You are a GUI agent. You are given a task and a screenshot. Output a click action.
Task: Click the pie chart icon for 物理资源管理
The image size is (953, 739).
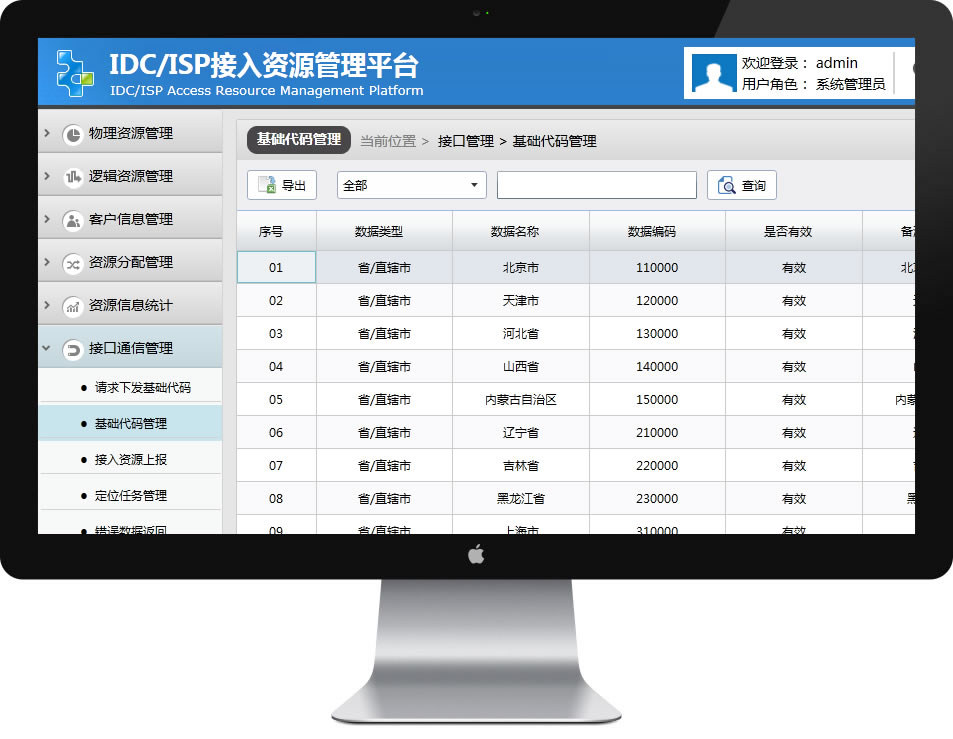72,134
